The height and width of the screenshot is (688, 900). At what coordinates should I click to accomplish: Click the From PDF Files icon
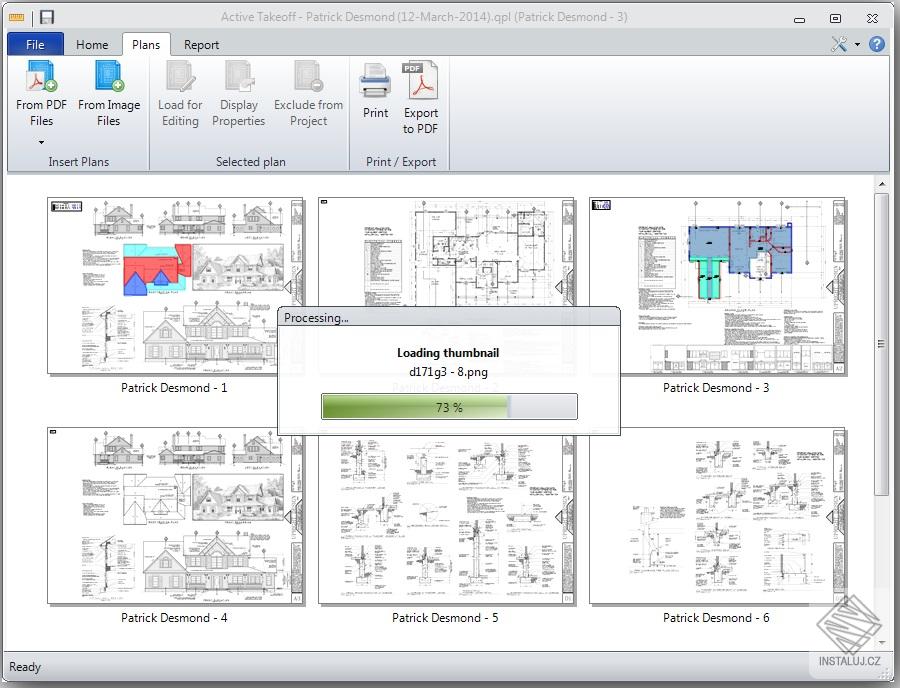click(41, 77)
